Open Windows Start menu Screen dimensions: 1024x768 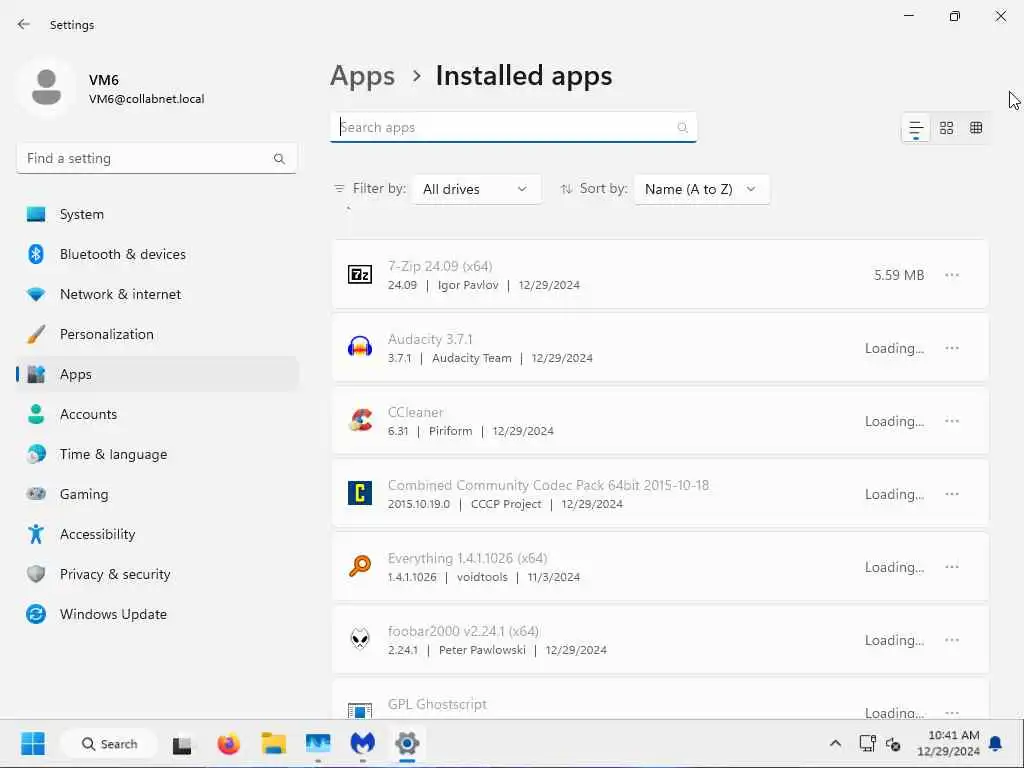click(x=33, y=743)
